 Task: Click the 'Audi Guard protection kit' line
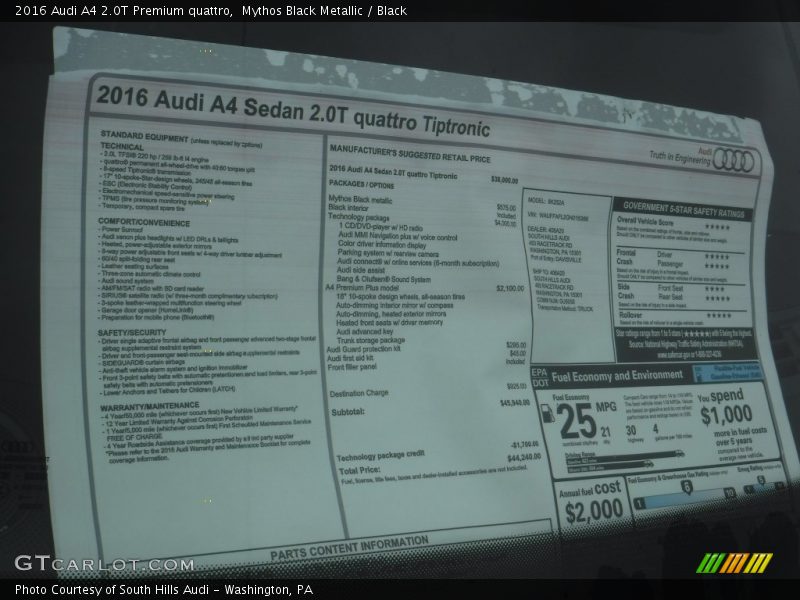click(x=363, y=349)
